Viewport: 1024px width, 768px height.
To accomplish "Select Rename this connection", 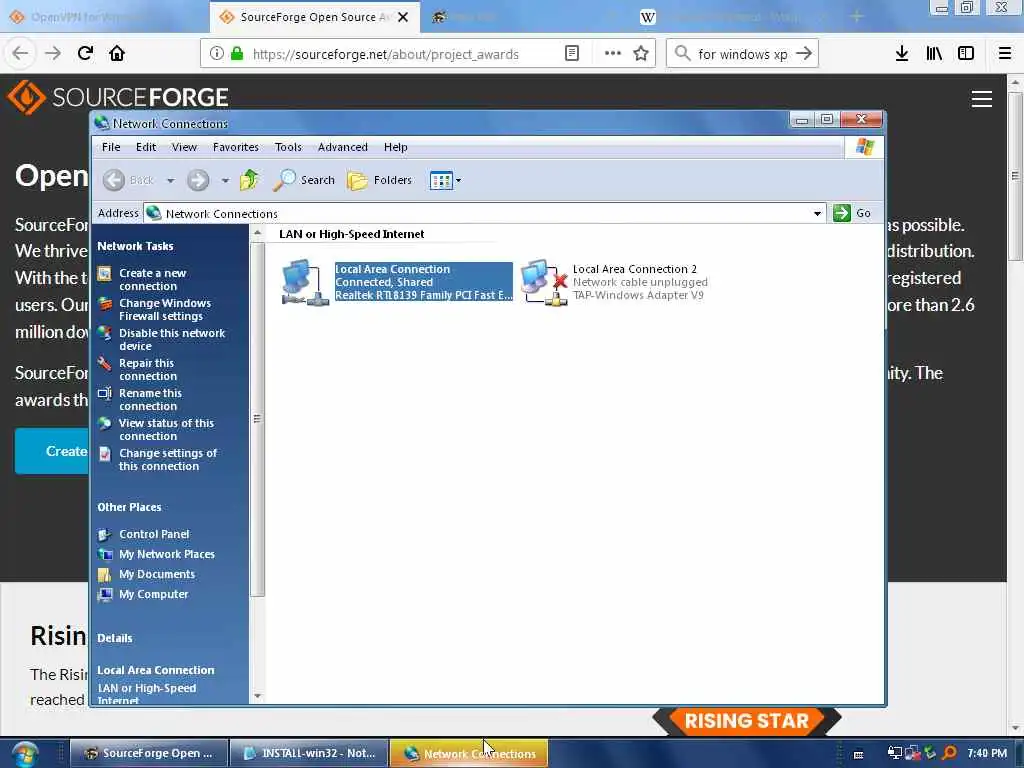I will (150, 400).
